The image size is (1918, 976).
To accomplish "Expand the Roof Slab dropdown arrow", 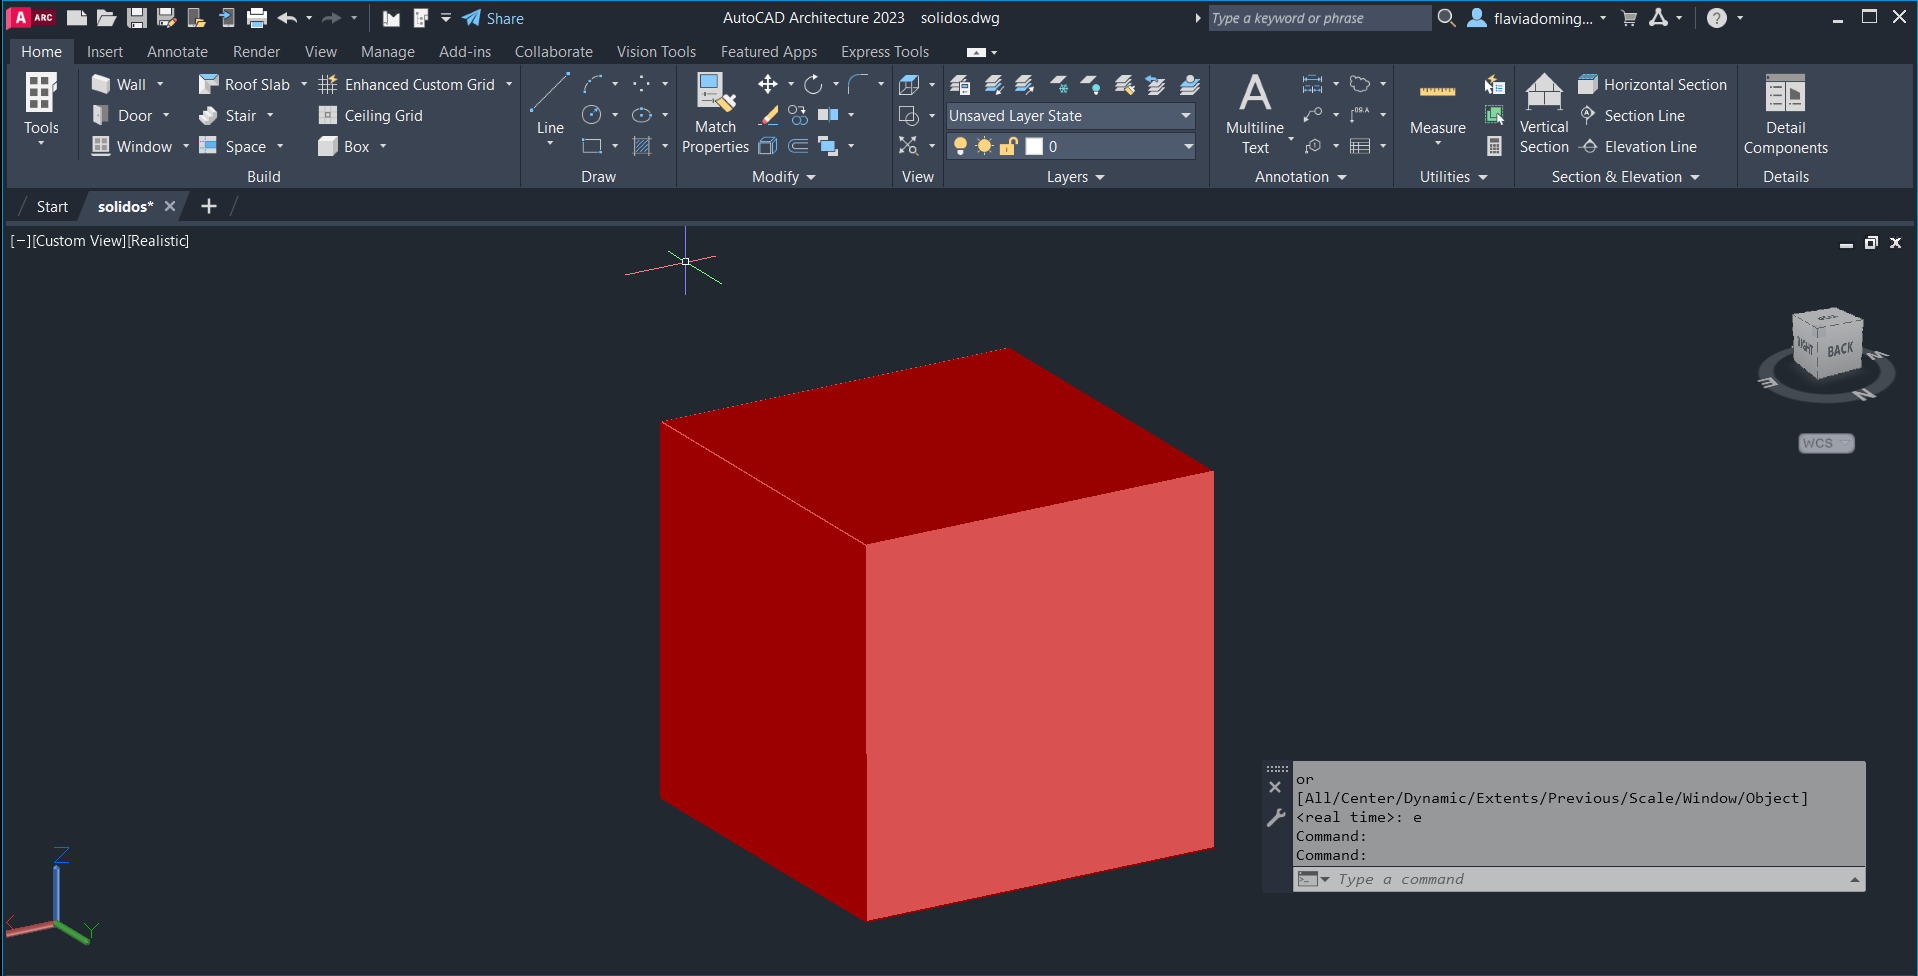I will pos(304,84).
